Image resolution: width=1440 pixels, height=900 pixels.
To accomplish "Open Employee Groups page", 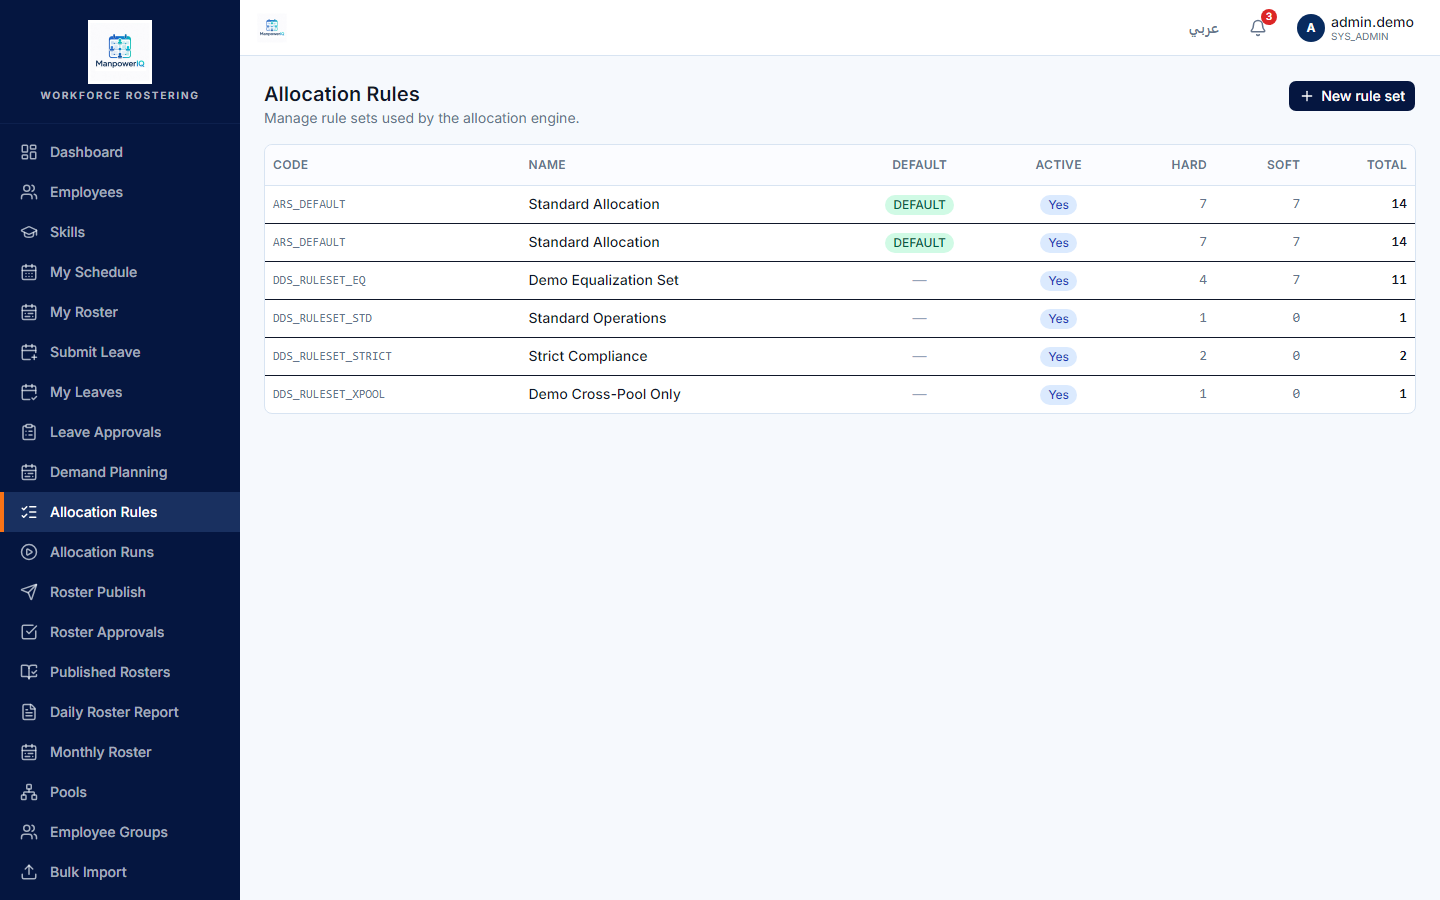I will tap(120, 832).
